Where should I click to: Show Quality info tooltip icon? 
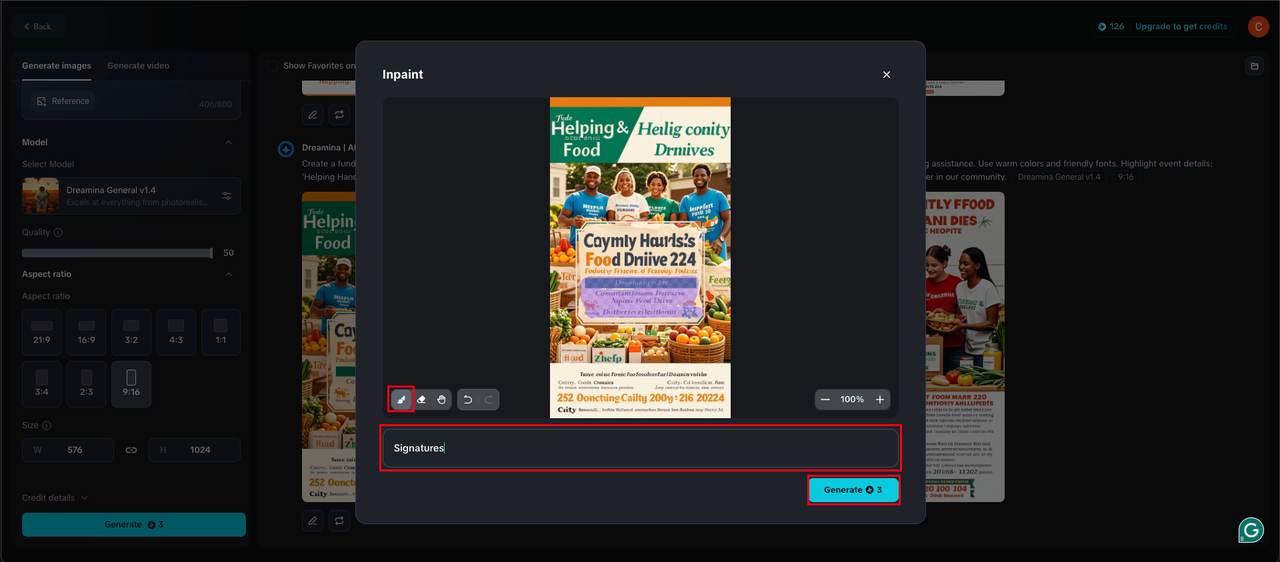pyautogui.click(x=57, y=232)
